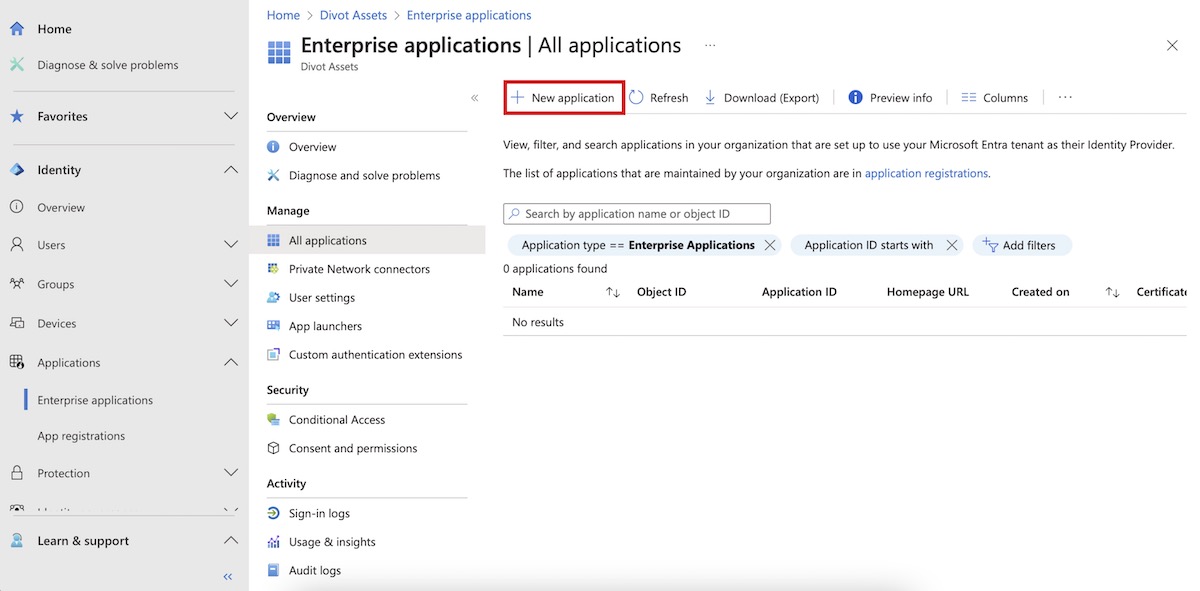Click the application name search field
Screen dimensions: 1200x591
tap(637, 214)
